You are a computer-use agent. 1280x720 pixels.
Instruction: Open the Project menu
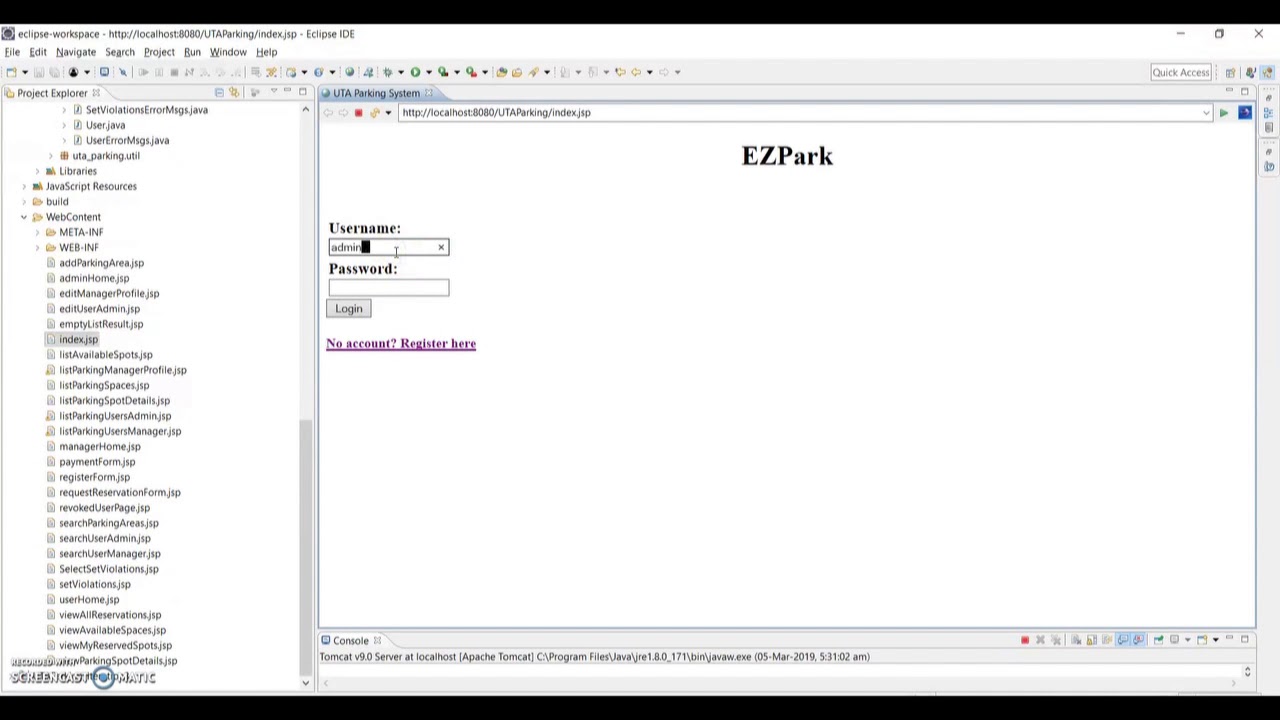pyautogui.click(x=159, y=52)
